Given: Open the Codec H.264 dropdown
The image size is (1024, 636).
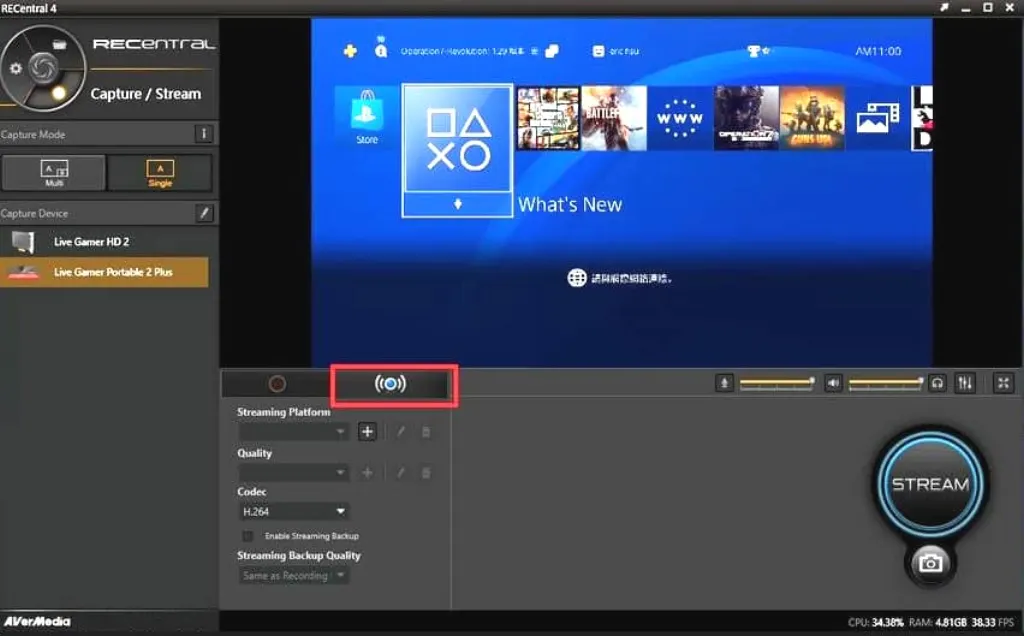Looking at the screenshot, I should click(x=293, y=511).
